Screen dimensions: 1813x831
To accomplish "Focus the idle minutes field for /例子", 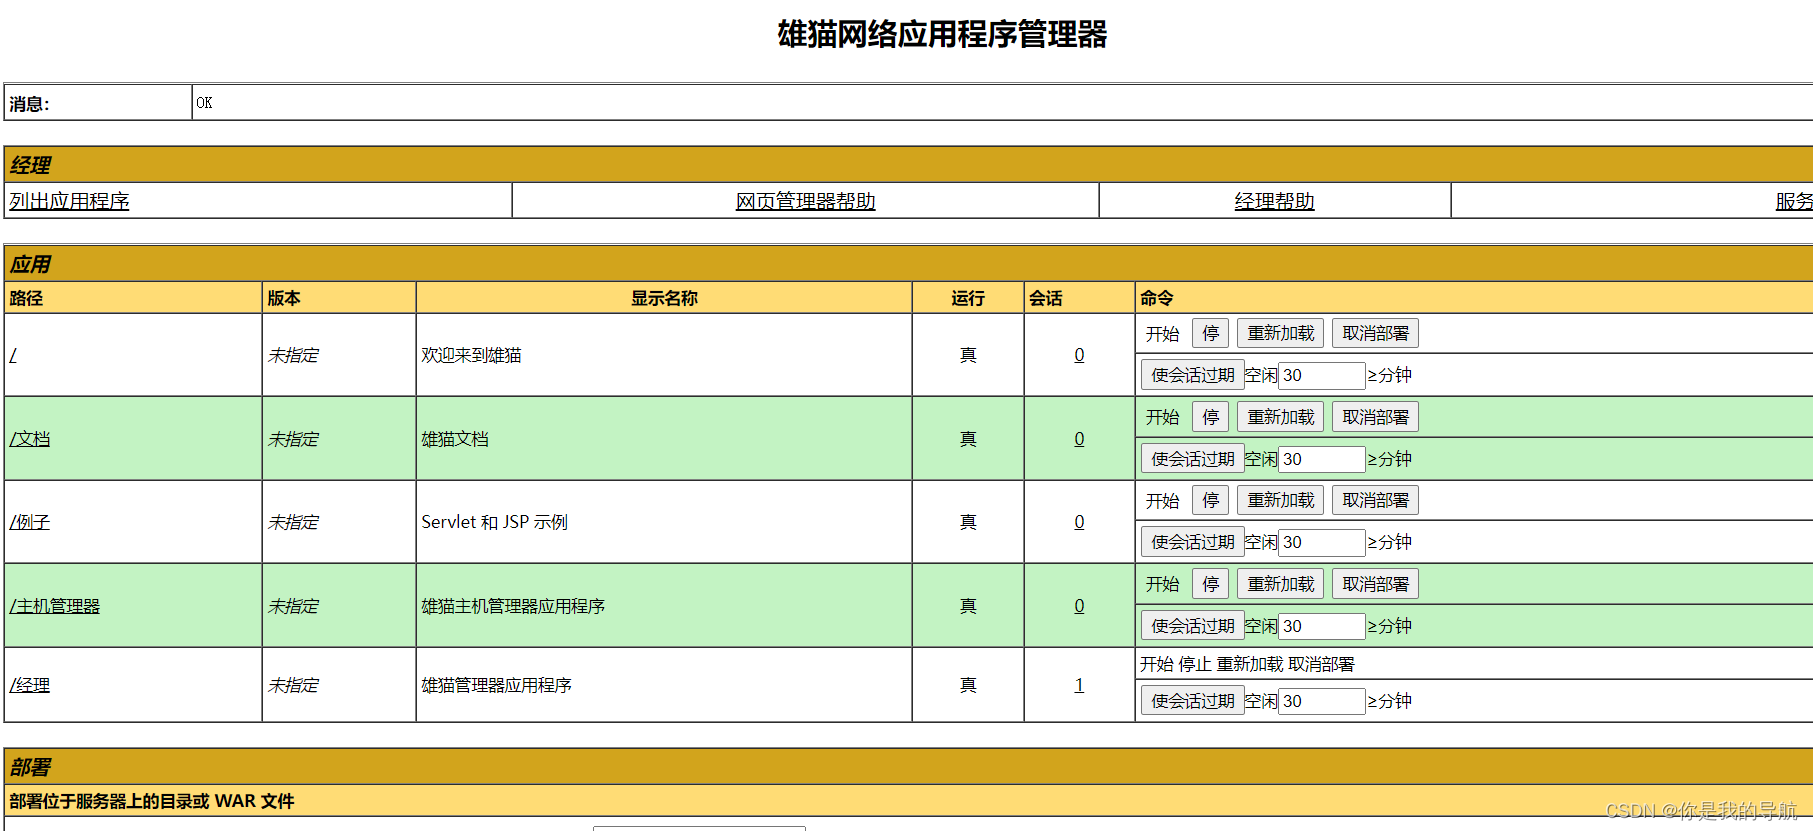I will point(1322,542).
